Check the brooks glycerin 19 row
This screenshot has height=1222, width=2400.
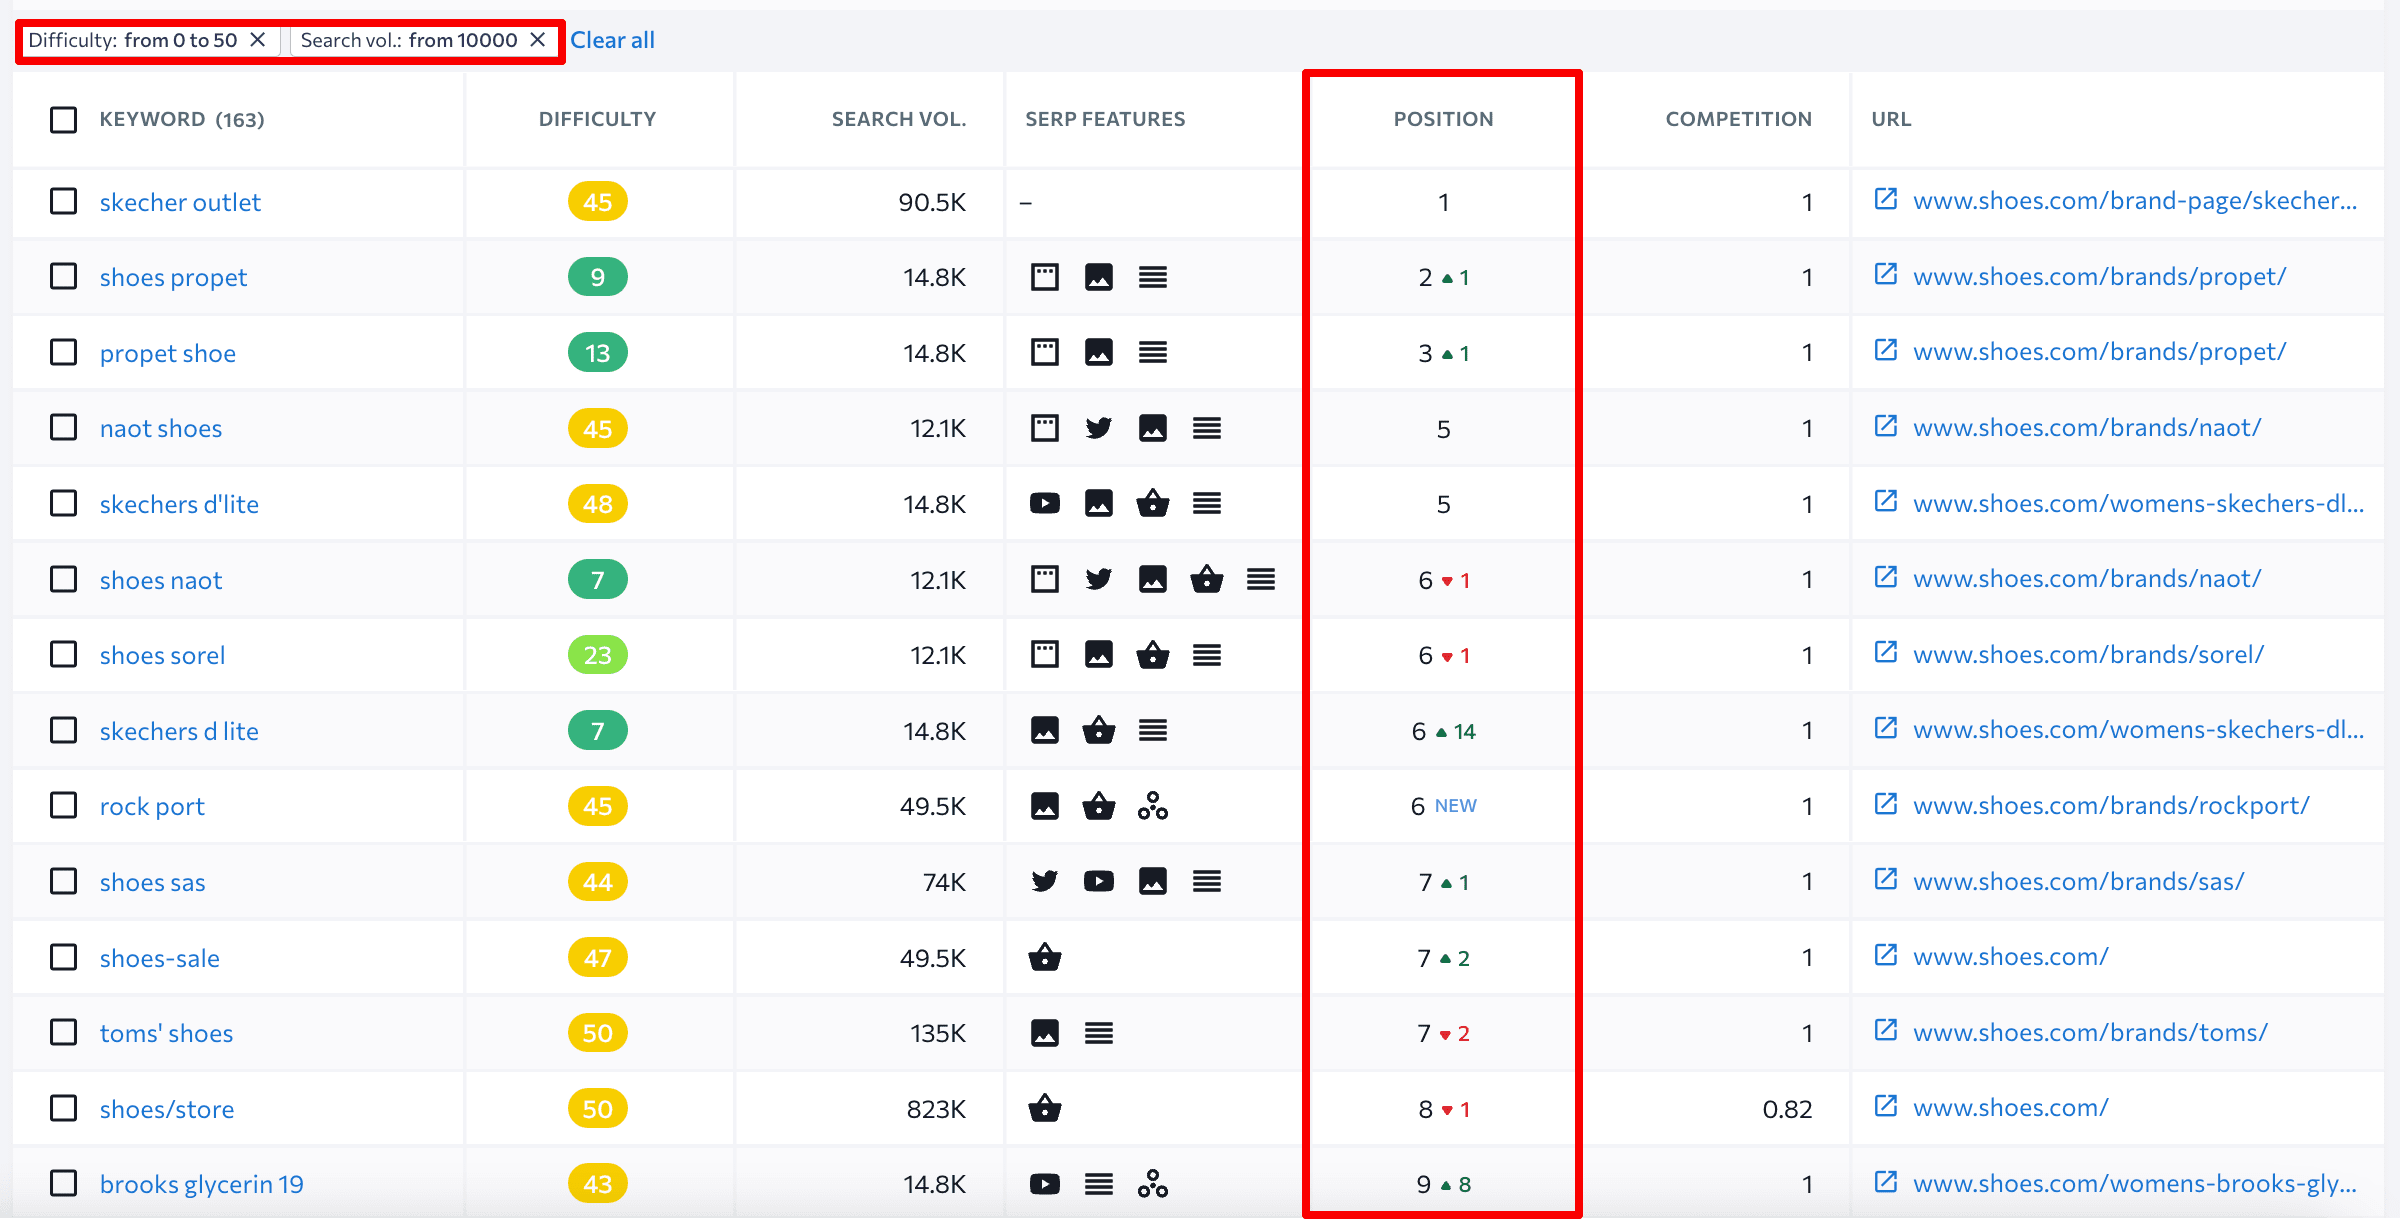pos(64,1183)
